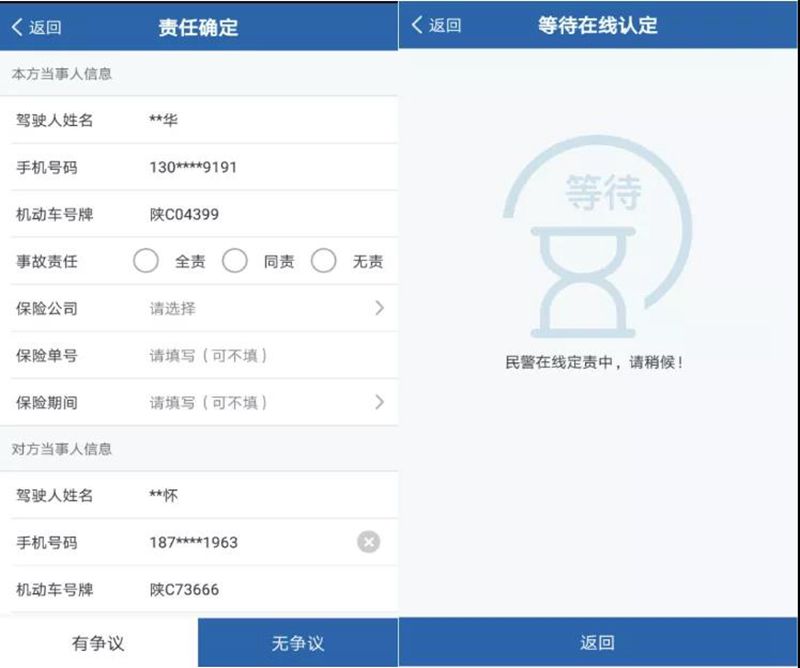Select the 全责 radio button
Screen dimensions: 800x668
pyautogui.click(x=145, y=261)
